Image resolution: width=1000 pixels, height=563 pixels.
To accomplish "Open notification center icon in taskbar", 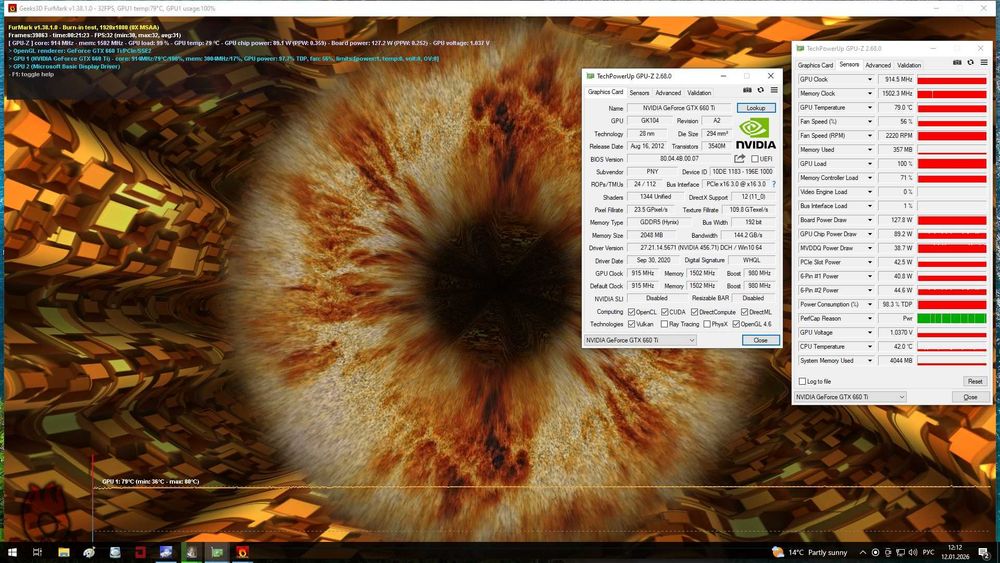I will point(985,553).
